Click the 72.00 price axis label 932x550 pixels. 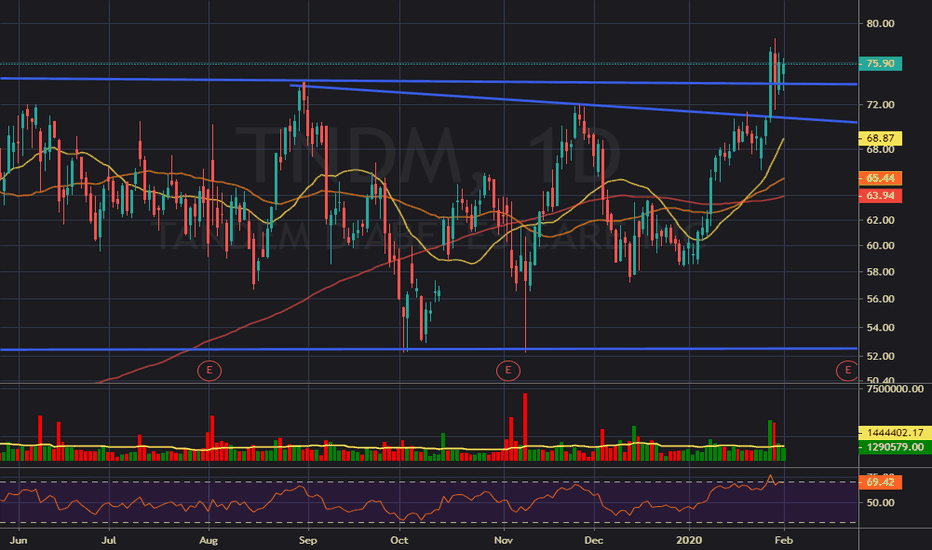[x=880, y=105]
